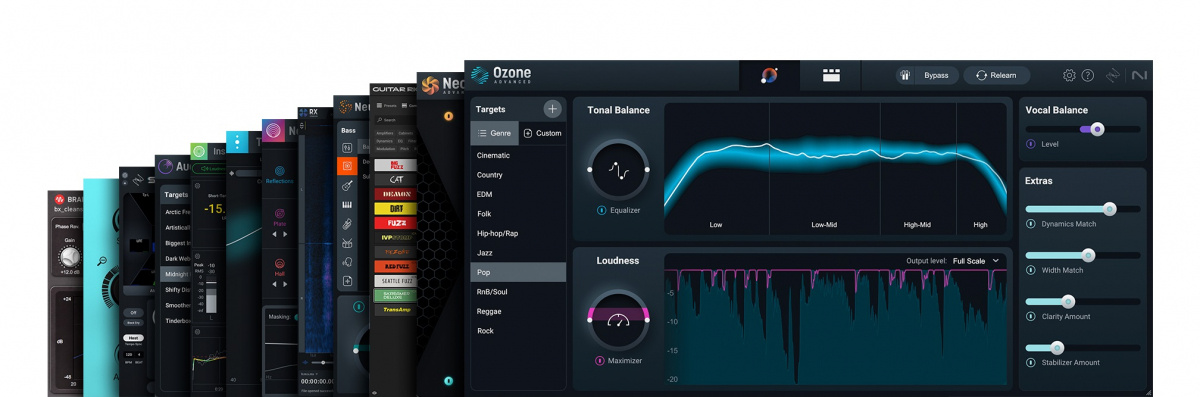Select the highlighted orange instrument icon in Neutron
Viewport: 1200px width, 397px height.
[346, 166]
